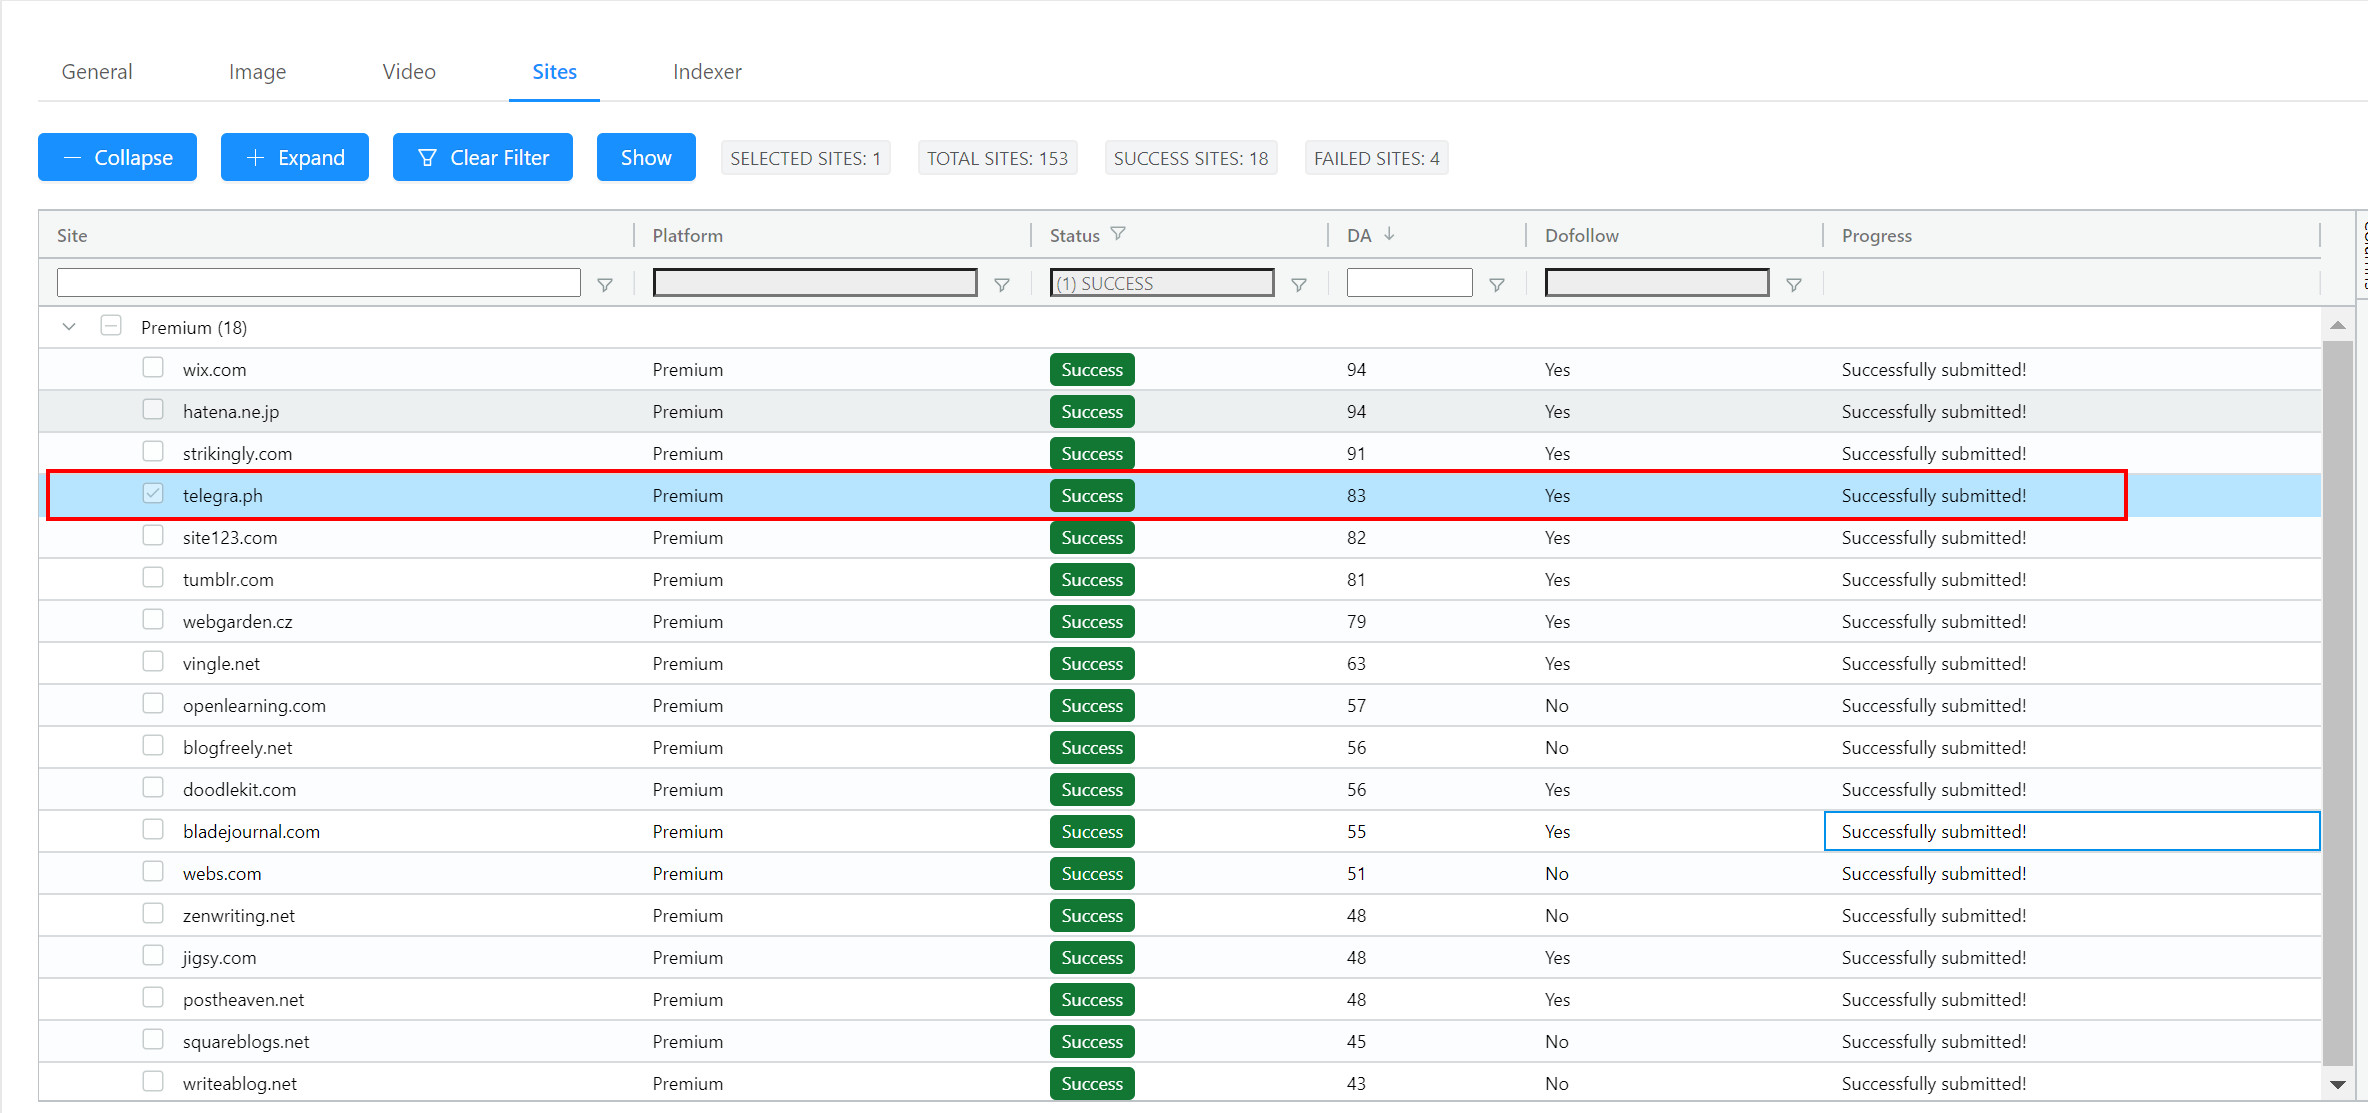Click the Success badge for wix.com
The width and height of the screenshot is (2368, 1113).
[x=1092, y=370]
